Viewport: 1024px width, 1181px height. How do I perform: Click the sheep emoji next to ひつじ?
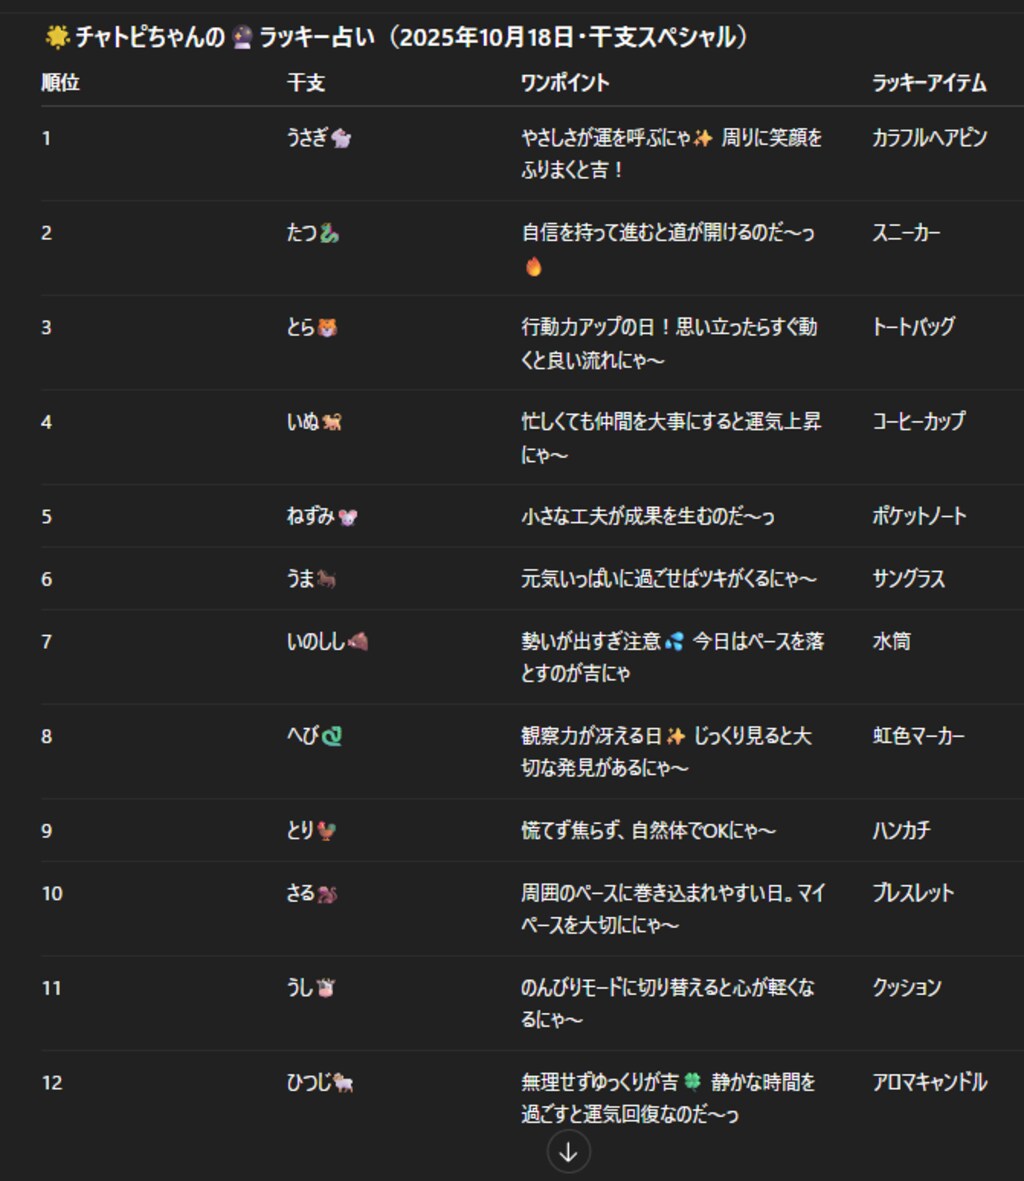tap(343, 1083)
